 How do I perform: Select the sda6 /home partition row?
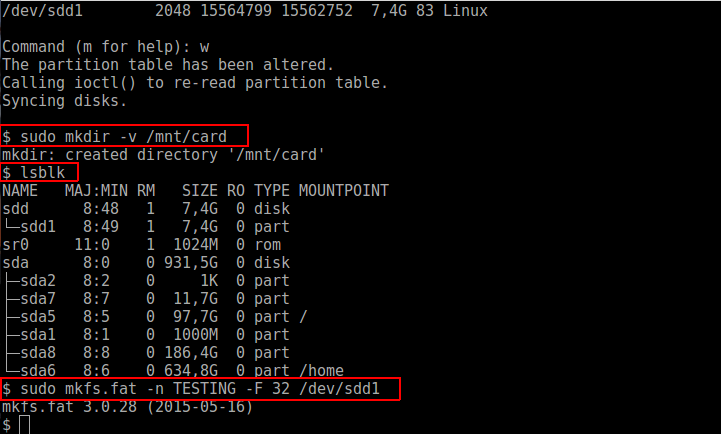[x=150, y=370]
